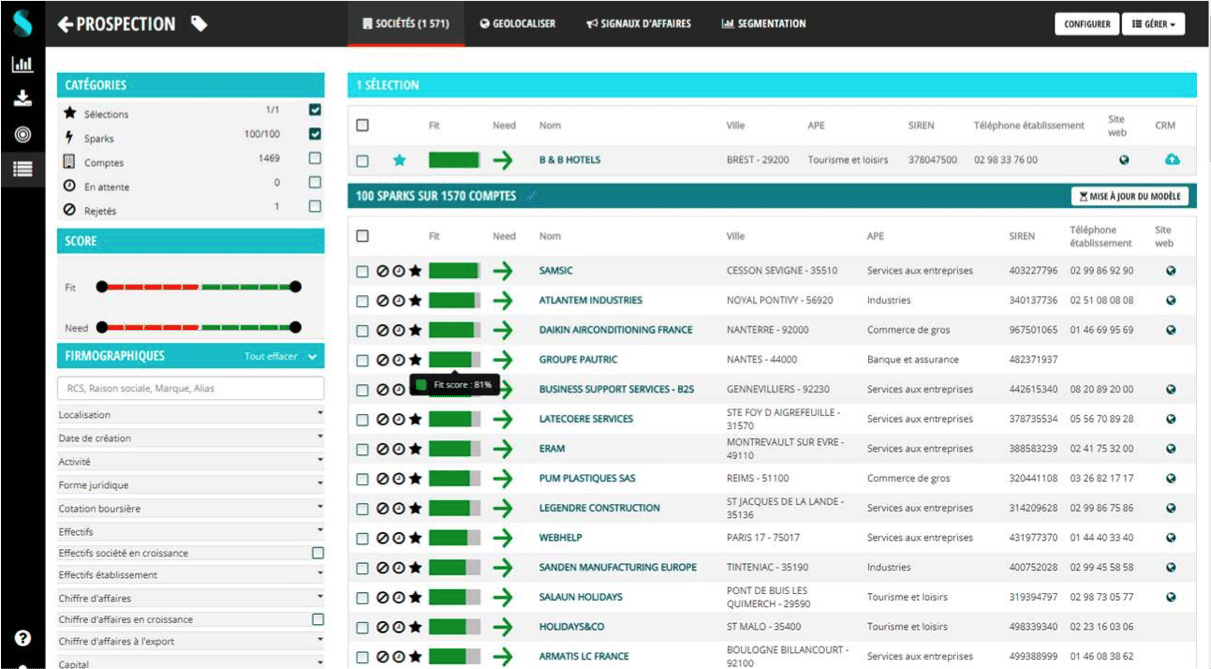Switch to the Sociétés (1 571) tab
The height and width of the screenshot is (669, 1211).
406,24
